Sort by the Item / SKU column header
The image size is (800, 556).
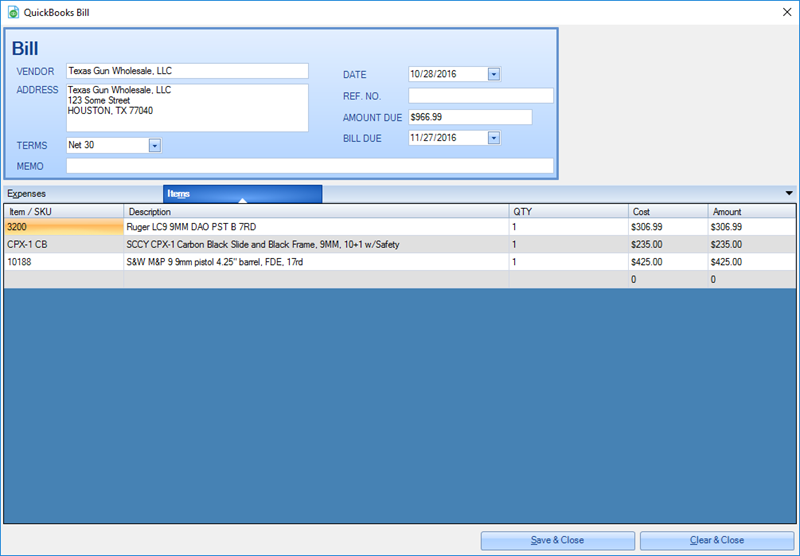(64, 211)
